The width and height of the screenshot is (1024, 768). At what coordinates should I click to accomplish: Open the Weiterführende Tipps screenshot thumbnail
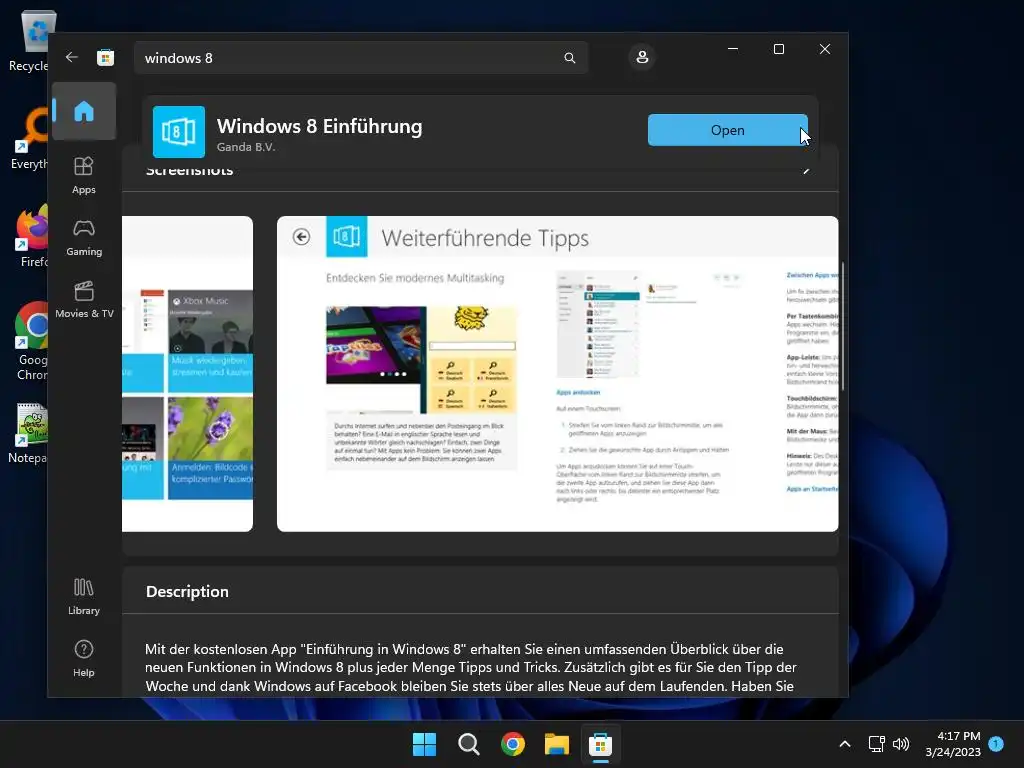(x=557, y=374)
